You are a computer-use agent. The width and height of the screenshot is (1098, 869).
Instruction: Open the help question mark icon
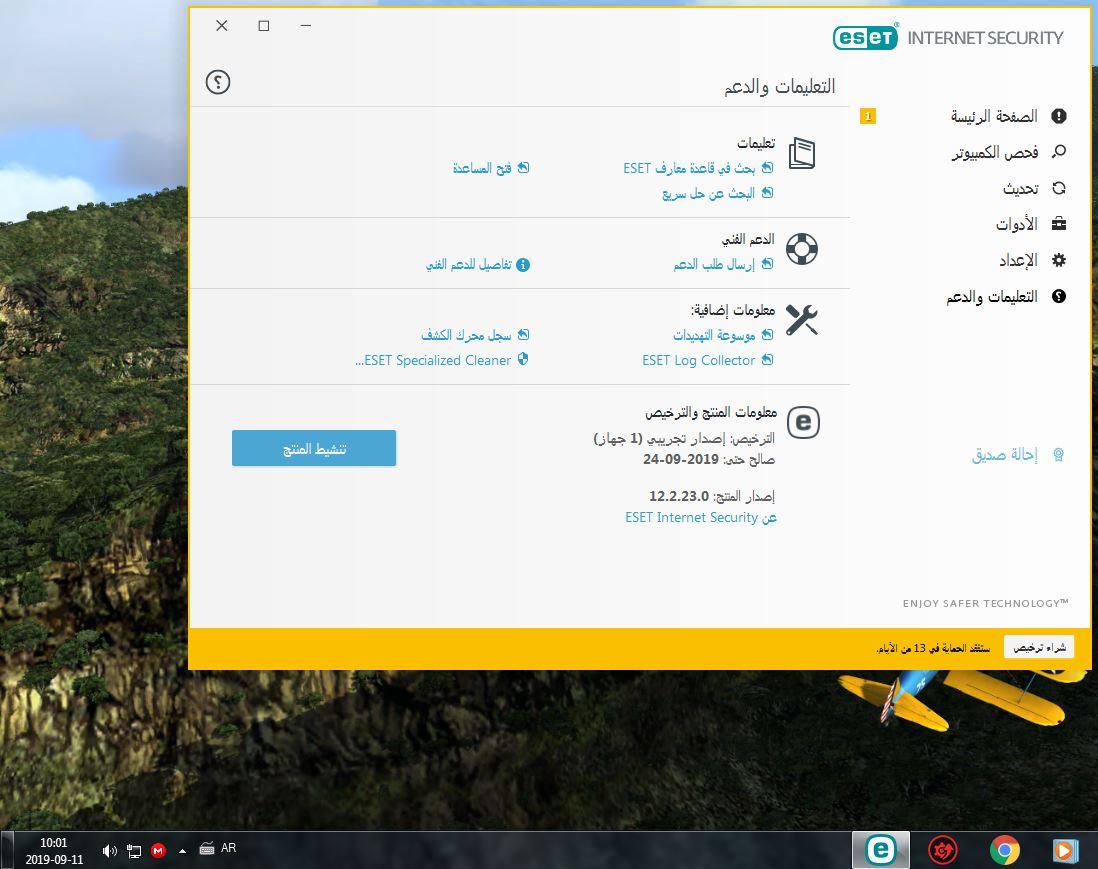click(x=218, y=82)
